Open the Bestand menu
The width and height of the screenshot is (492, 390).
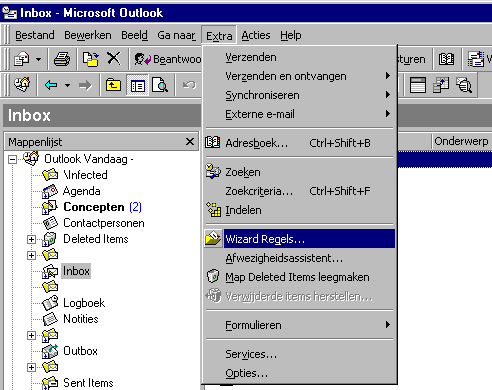click(x=35, y=35)
